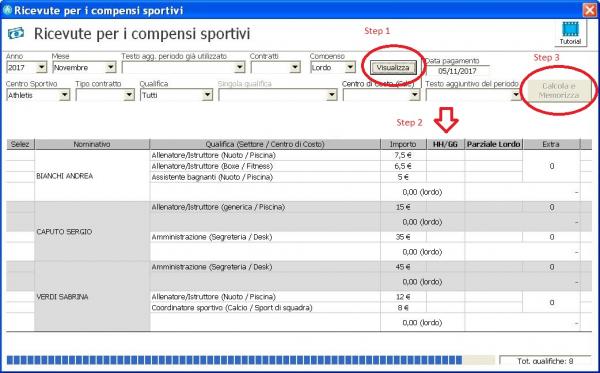The width and height of the screenshot is (600, 373).
Task: Click the Importo column header
Action: coord(403,144)
